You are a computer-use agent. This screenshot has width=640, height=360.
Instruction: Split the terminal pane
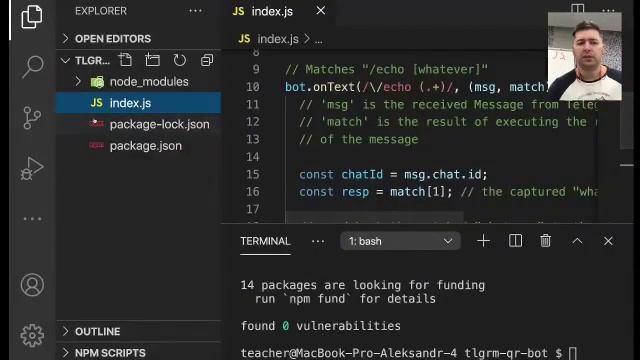tap(515, 241)
